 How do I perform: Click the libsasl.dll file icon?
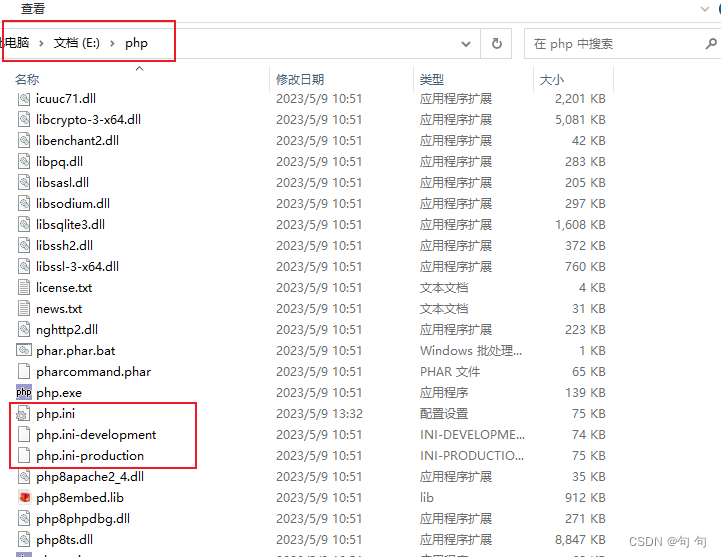[24, 183]
